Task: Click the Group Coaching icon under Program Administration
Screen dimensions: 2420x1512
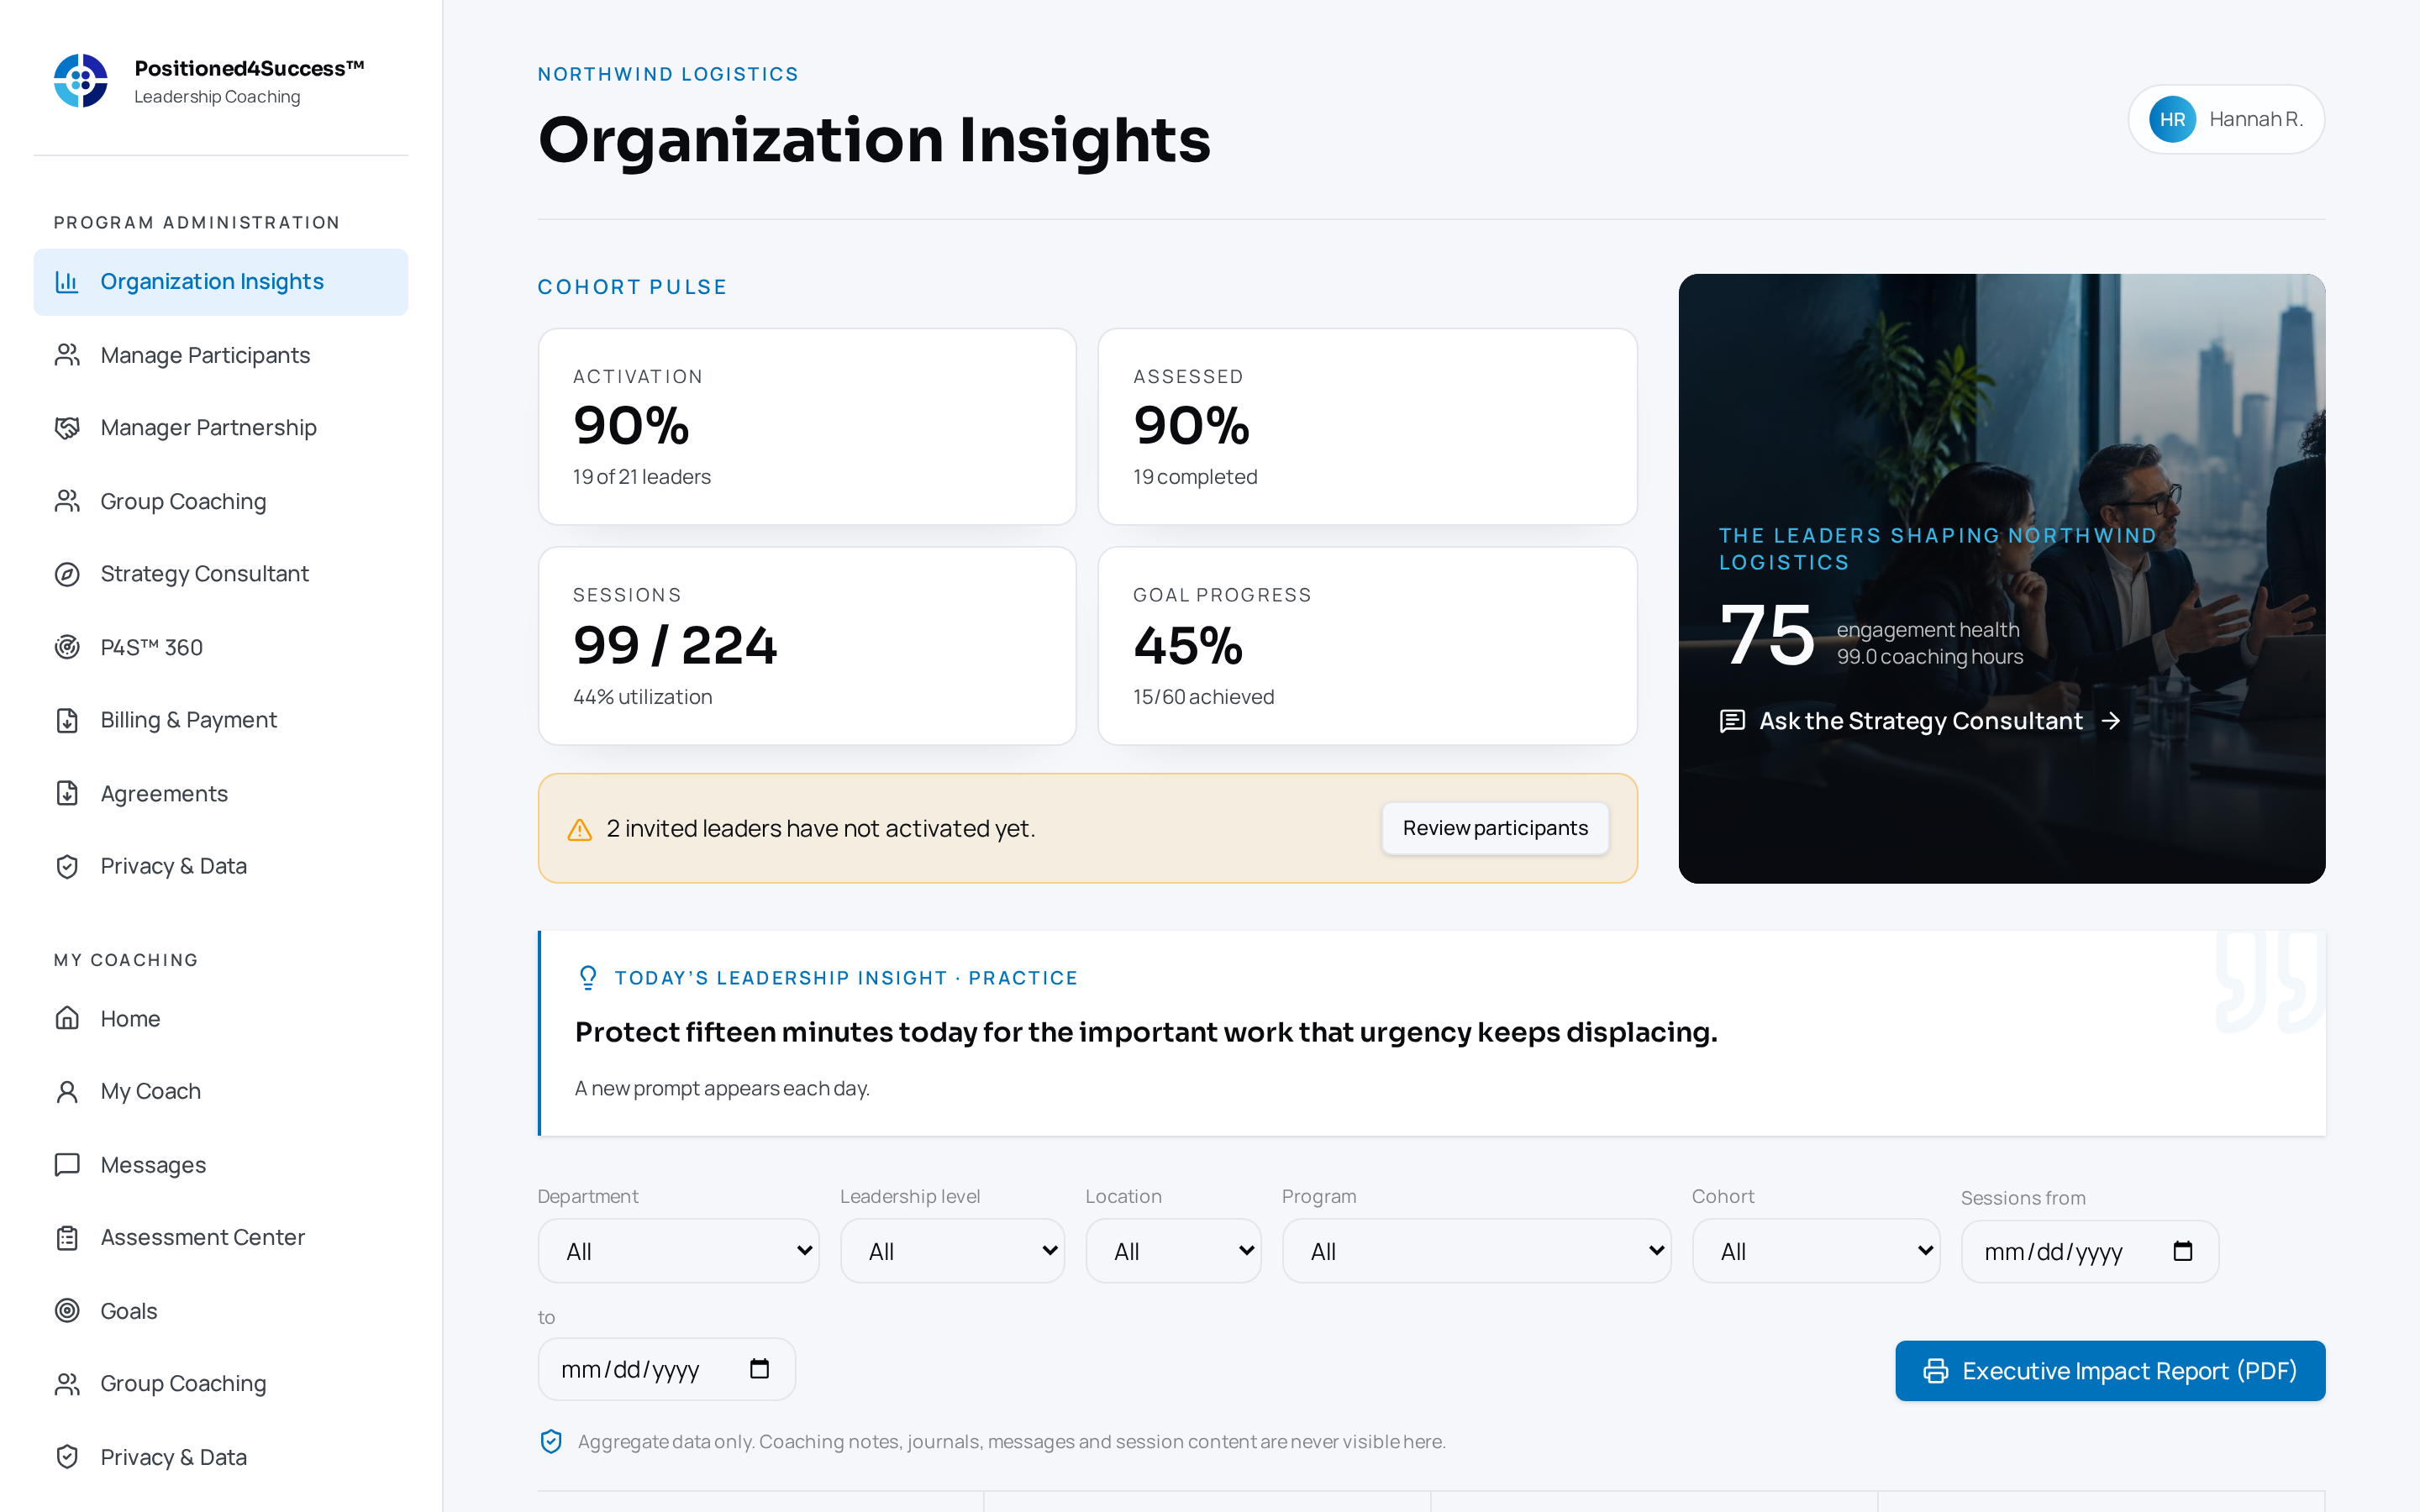Action: point(67,501)
